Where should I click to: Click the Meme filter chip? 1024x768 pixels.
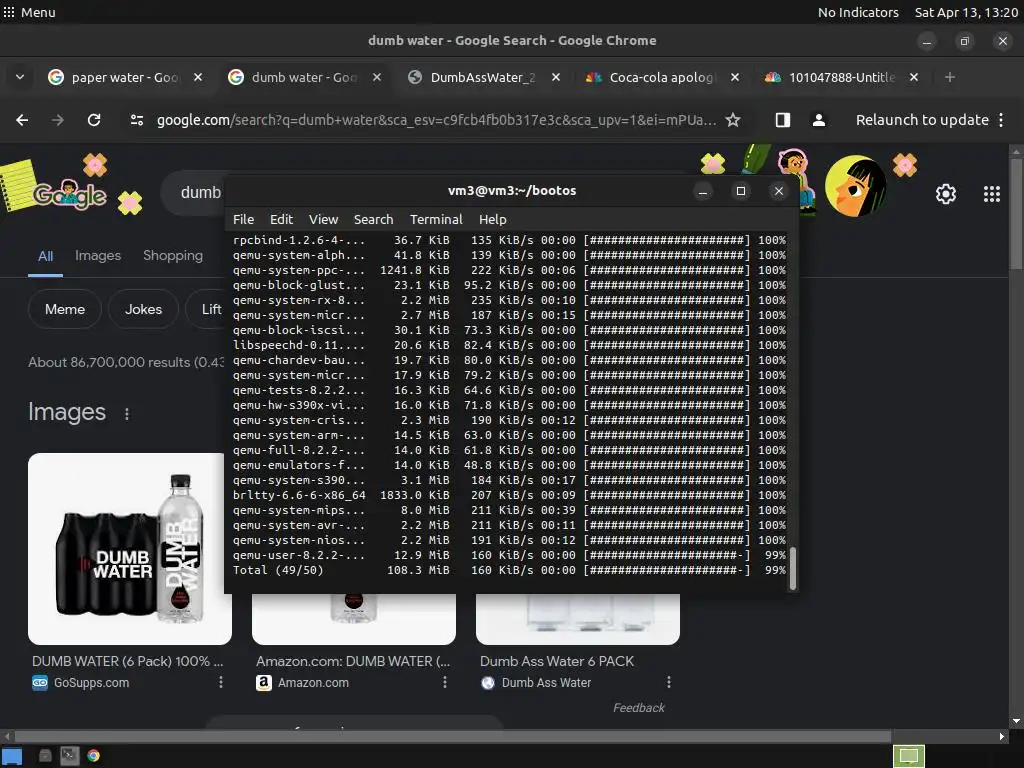pos(65,310)
